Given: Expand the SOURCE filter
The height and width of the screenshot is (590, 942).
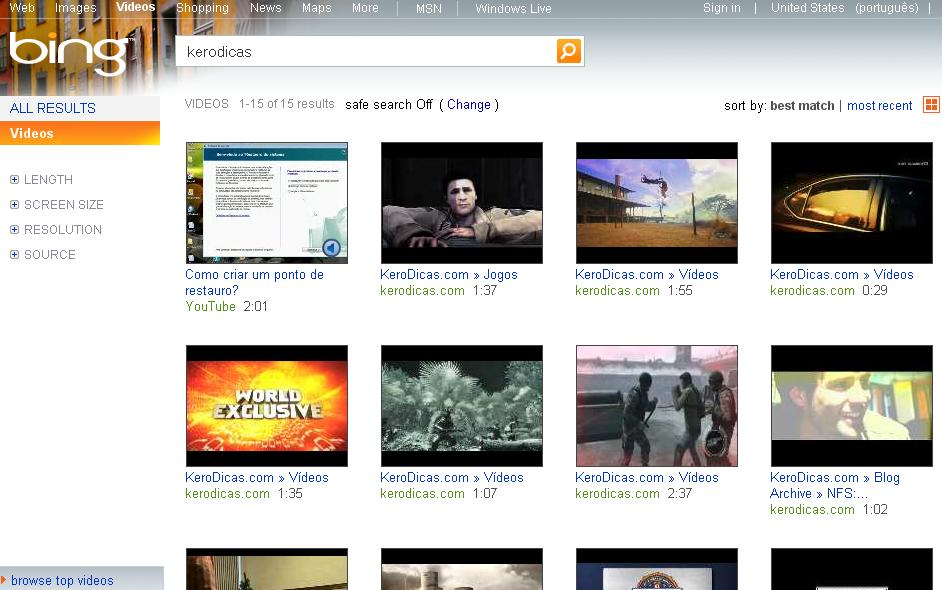Looking at the screenshot, I should coord(43,255).
